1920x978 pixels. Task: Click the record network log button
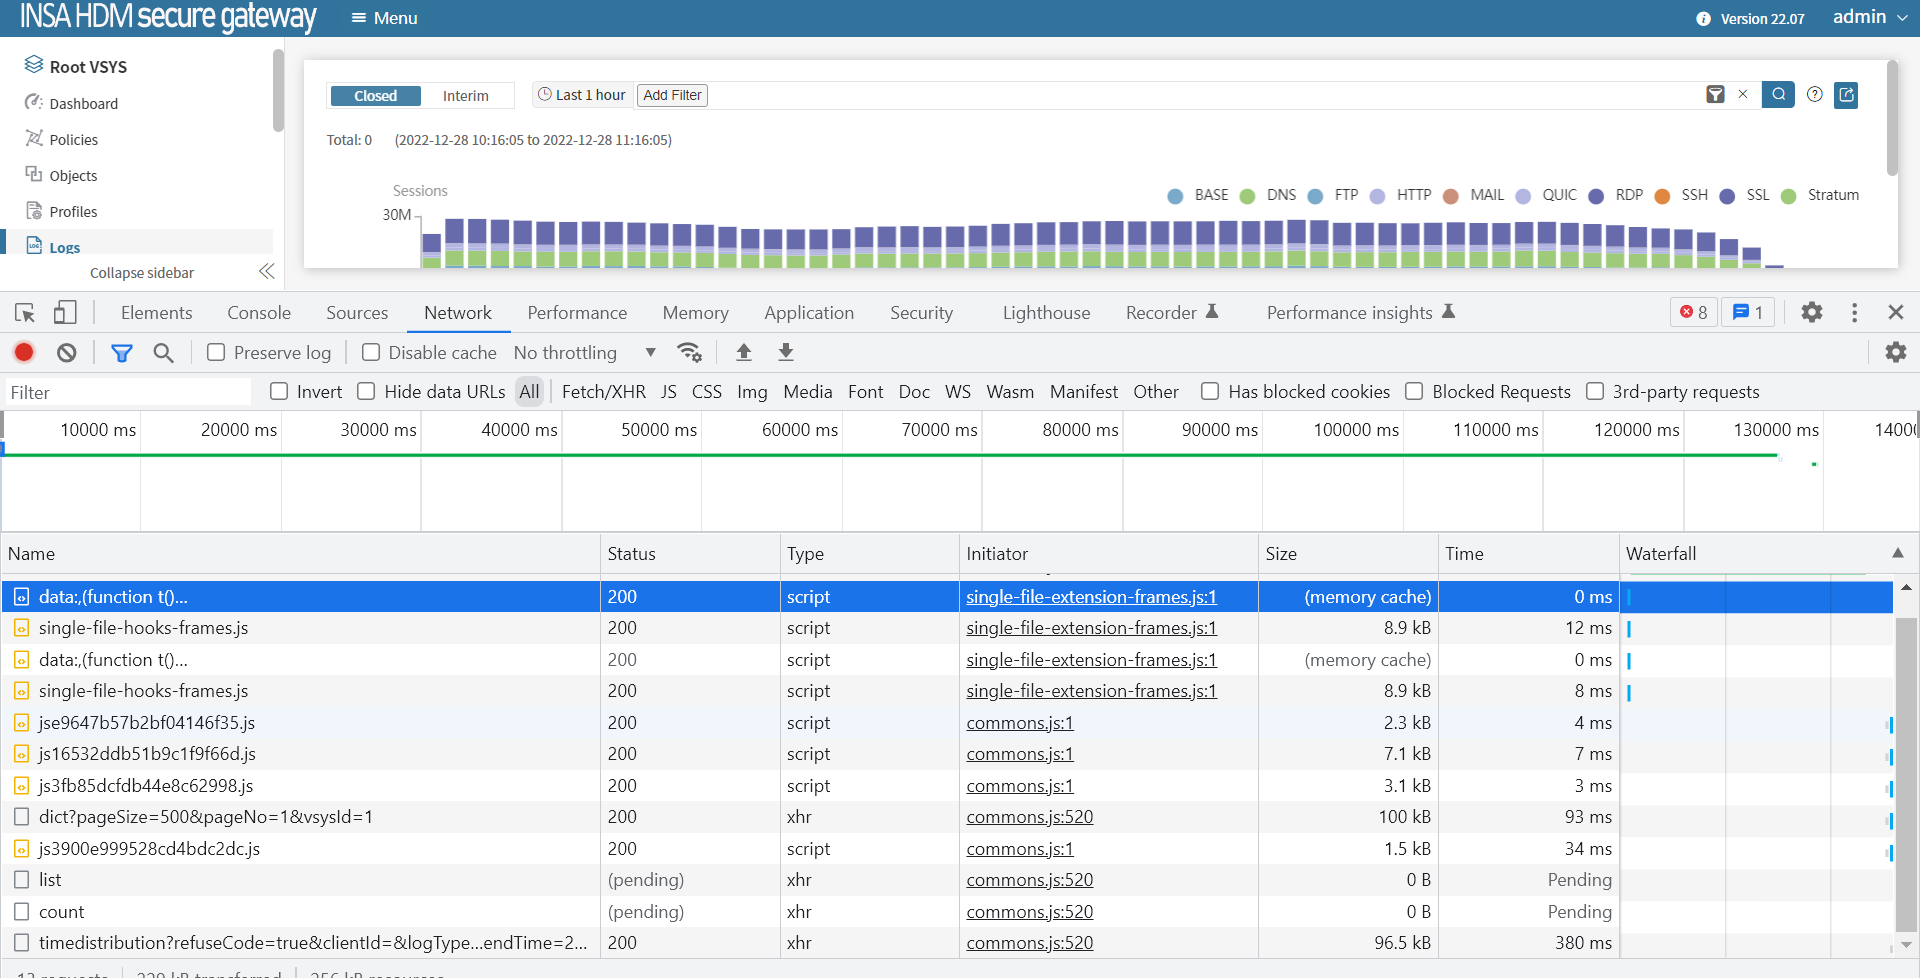coord(24,352)
